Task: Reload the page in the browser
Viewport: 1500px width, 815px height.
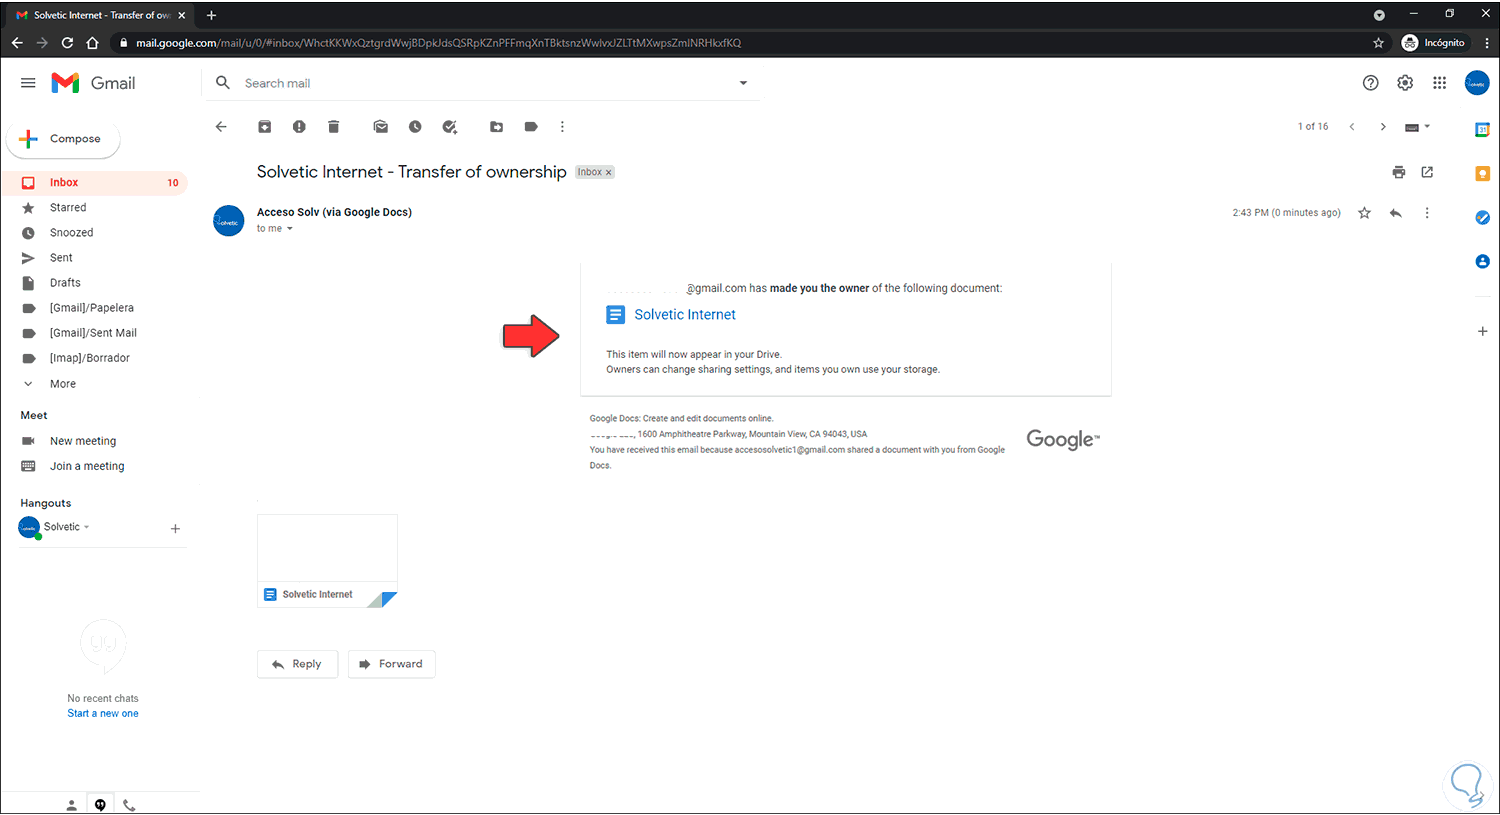Action: coord(67,43)
